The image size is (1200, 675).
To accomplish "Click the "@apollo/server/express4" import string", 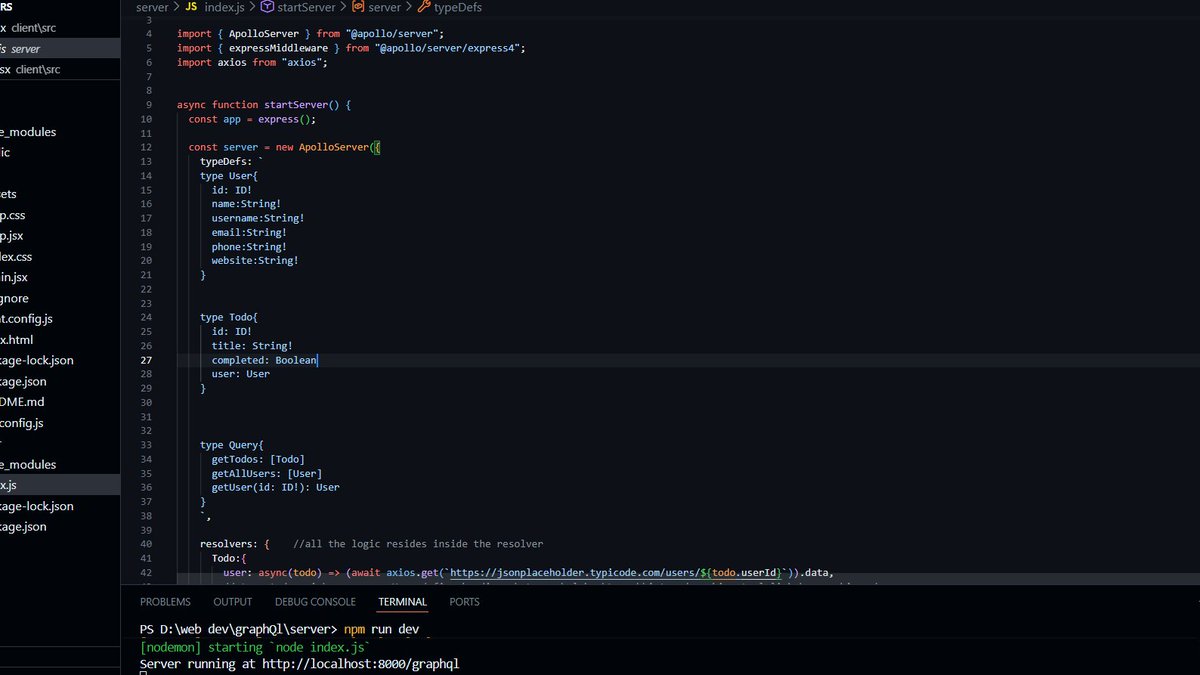I will pyautogui.click(x=450, y=48).
